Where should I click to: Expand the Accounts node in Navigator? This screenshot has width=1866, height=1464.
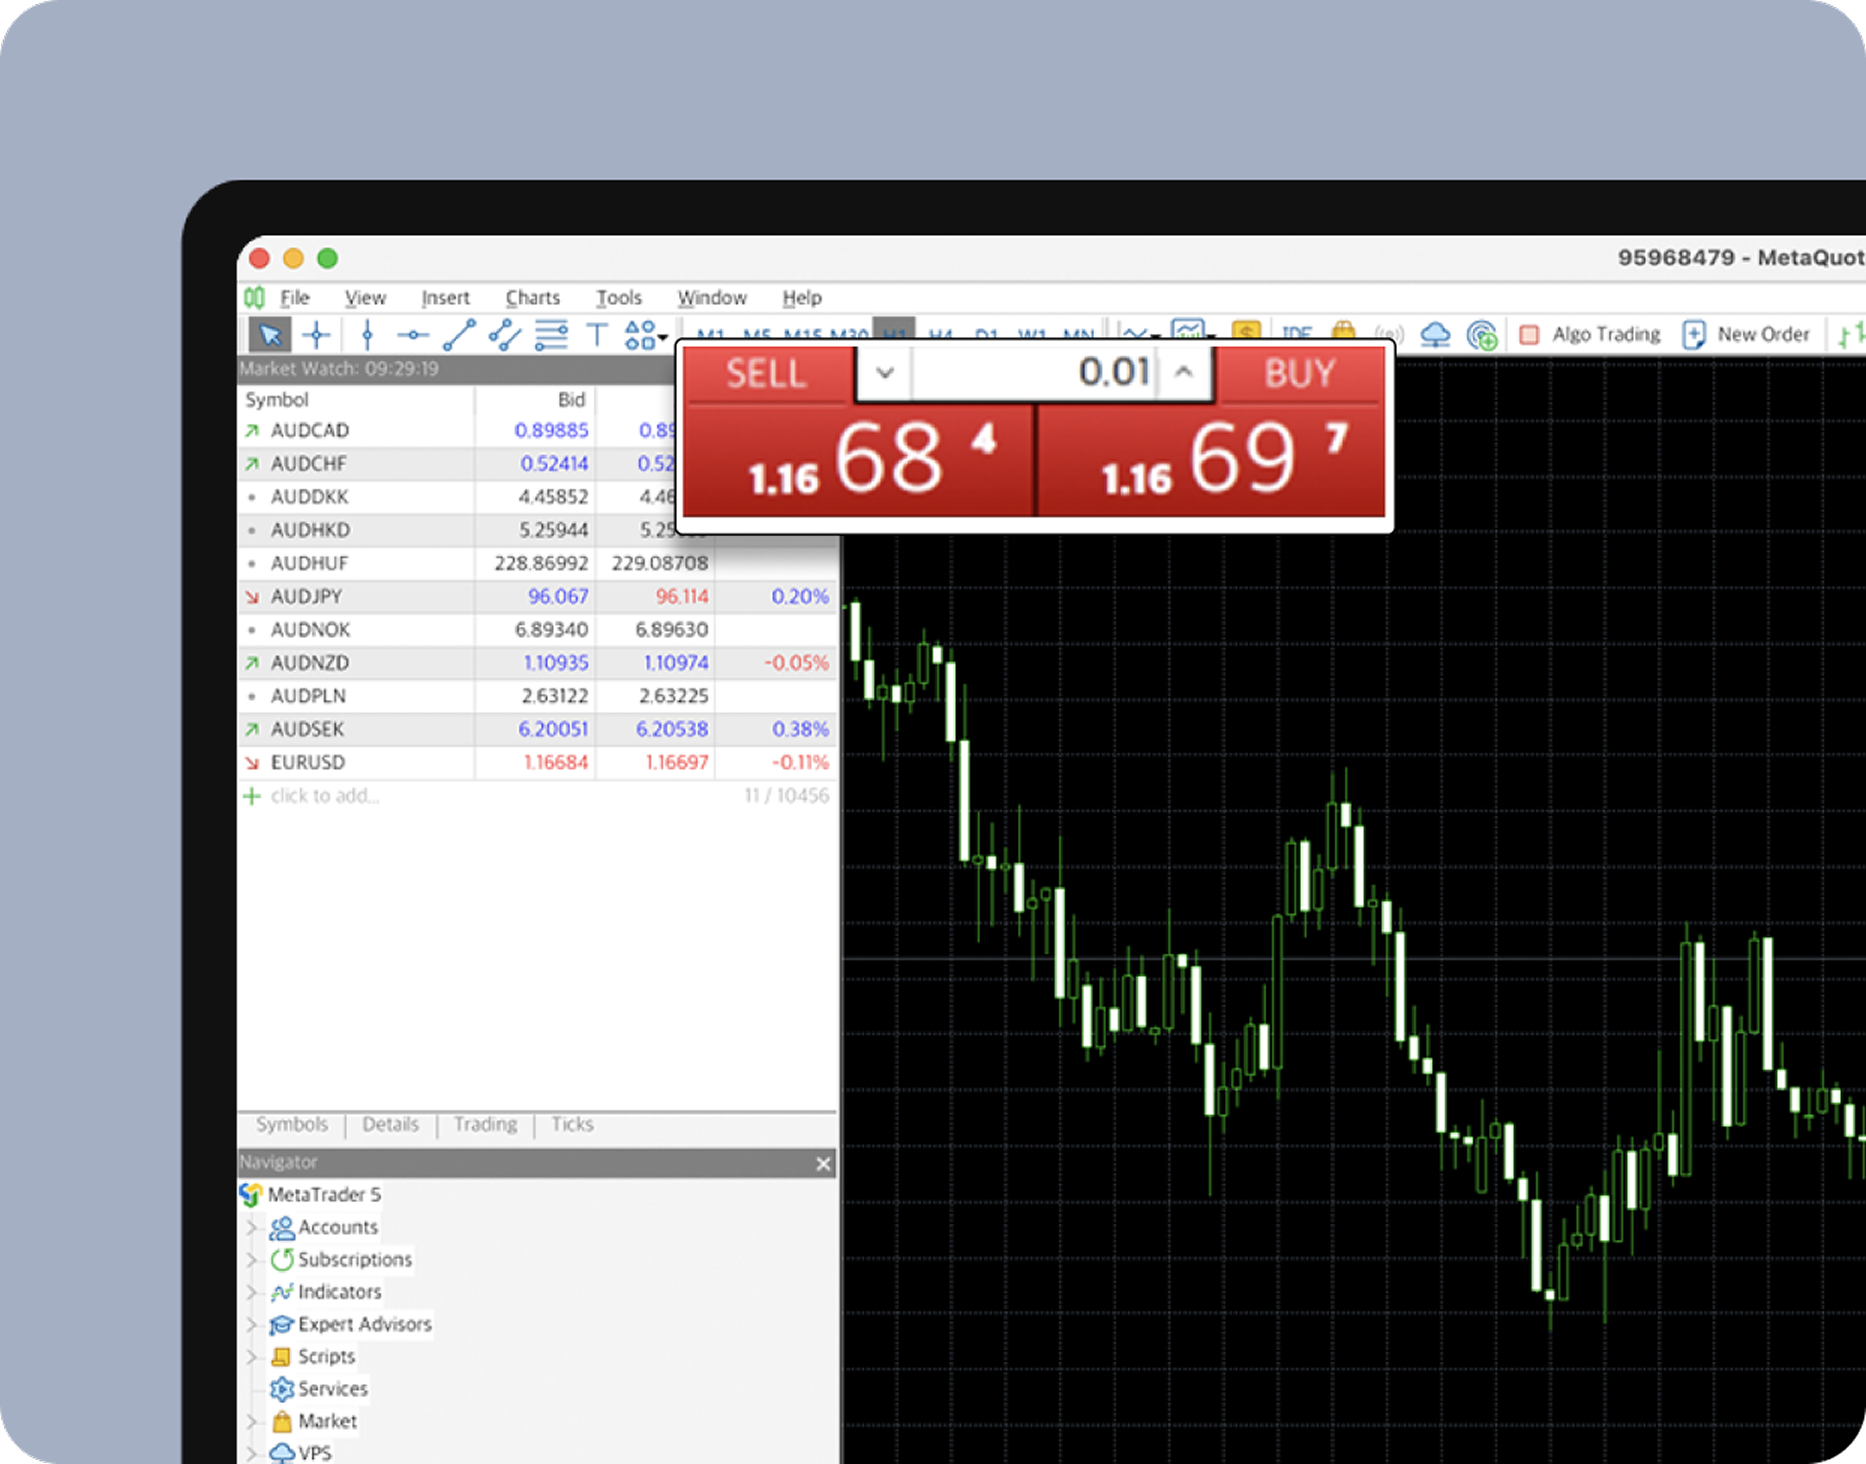(x=250, y=1227)
